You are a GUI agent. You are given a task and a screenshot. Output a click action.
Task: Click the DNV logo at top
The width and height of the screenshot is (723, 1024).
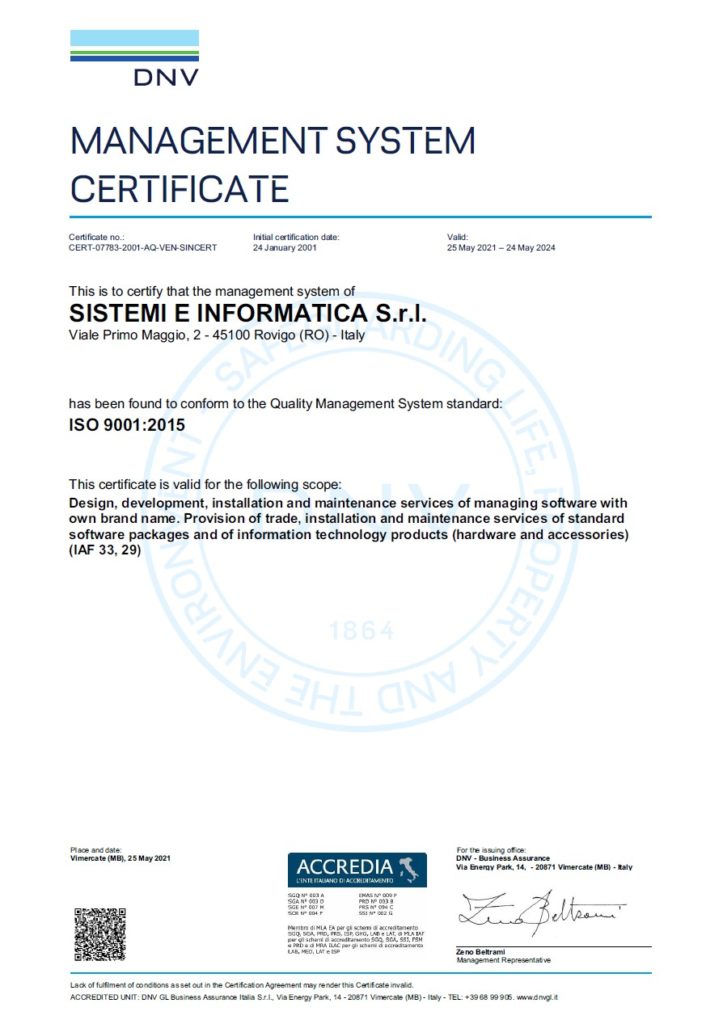pyautogui.click(x=135, y=57)
